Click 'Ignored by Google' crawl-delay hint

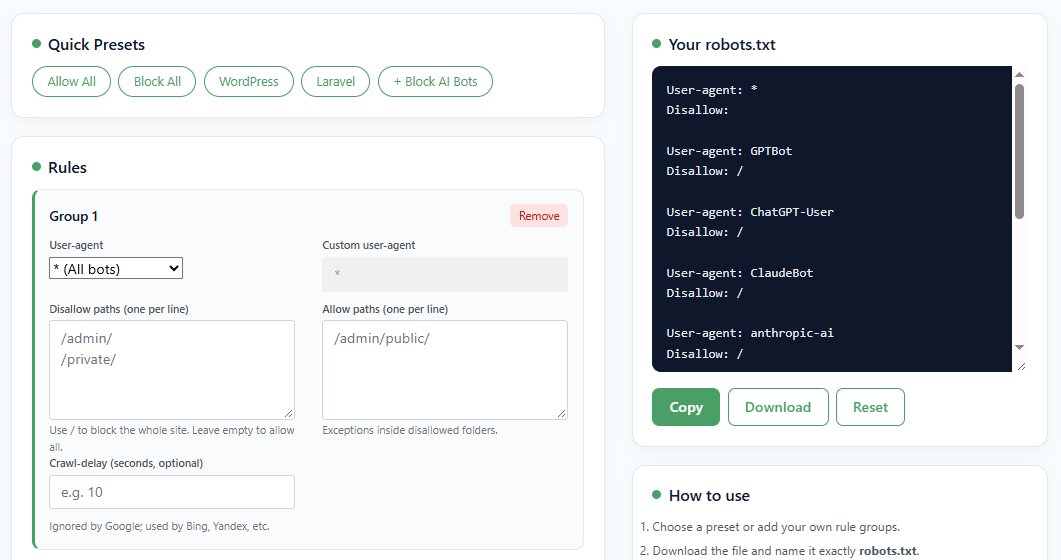159,526
